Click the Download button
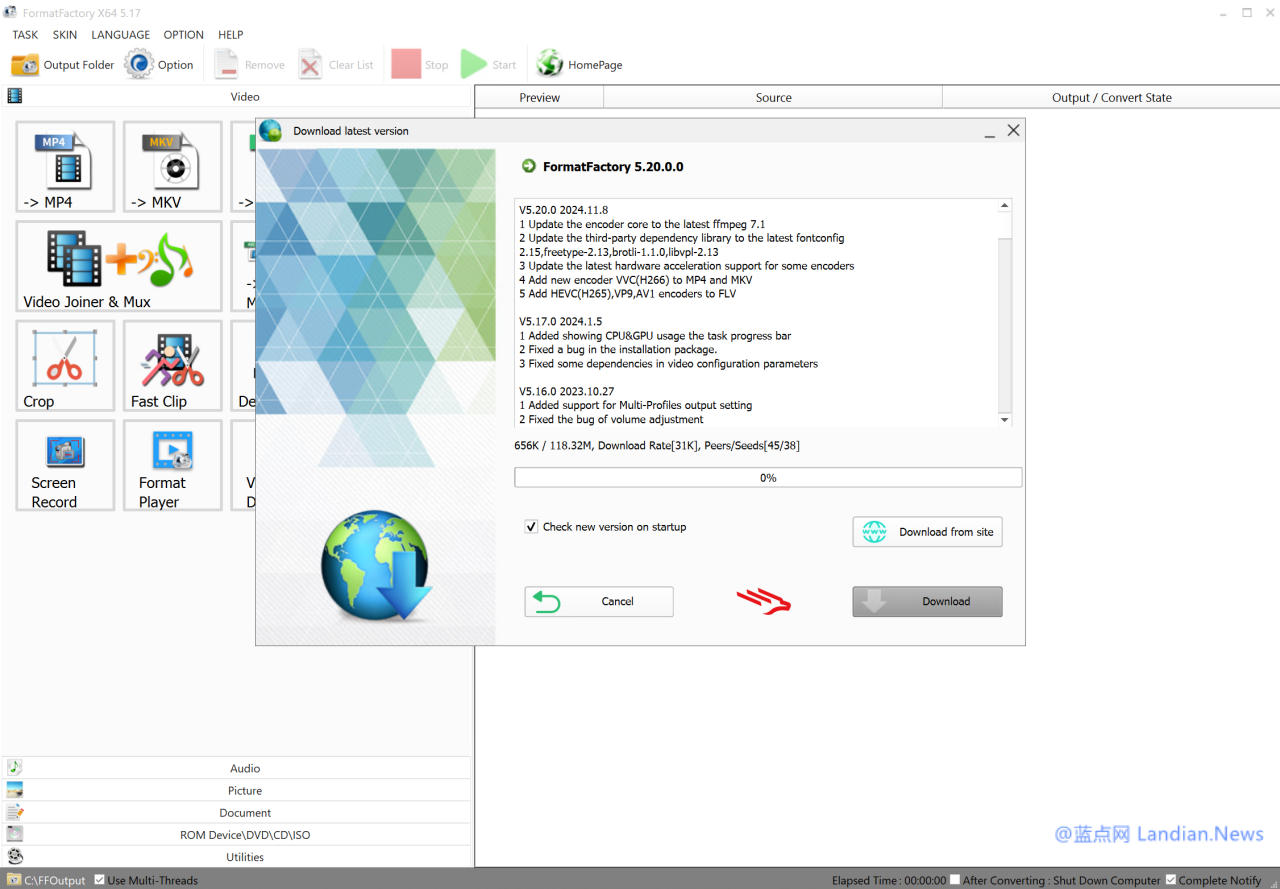Image resolution: width=1280 pixels, height=889 pixels. tap(927, 601)
